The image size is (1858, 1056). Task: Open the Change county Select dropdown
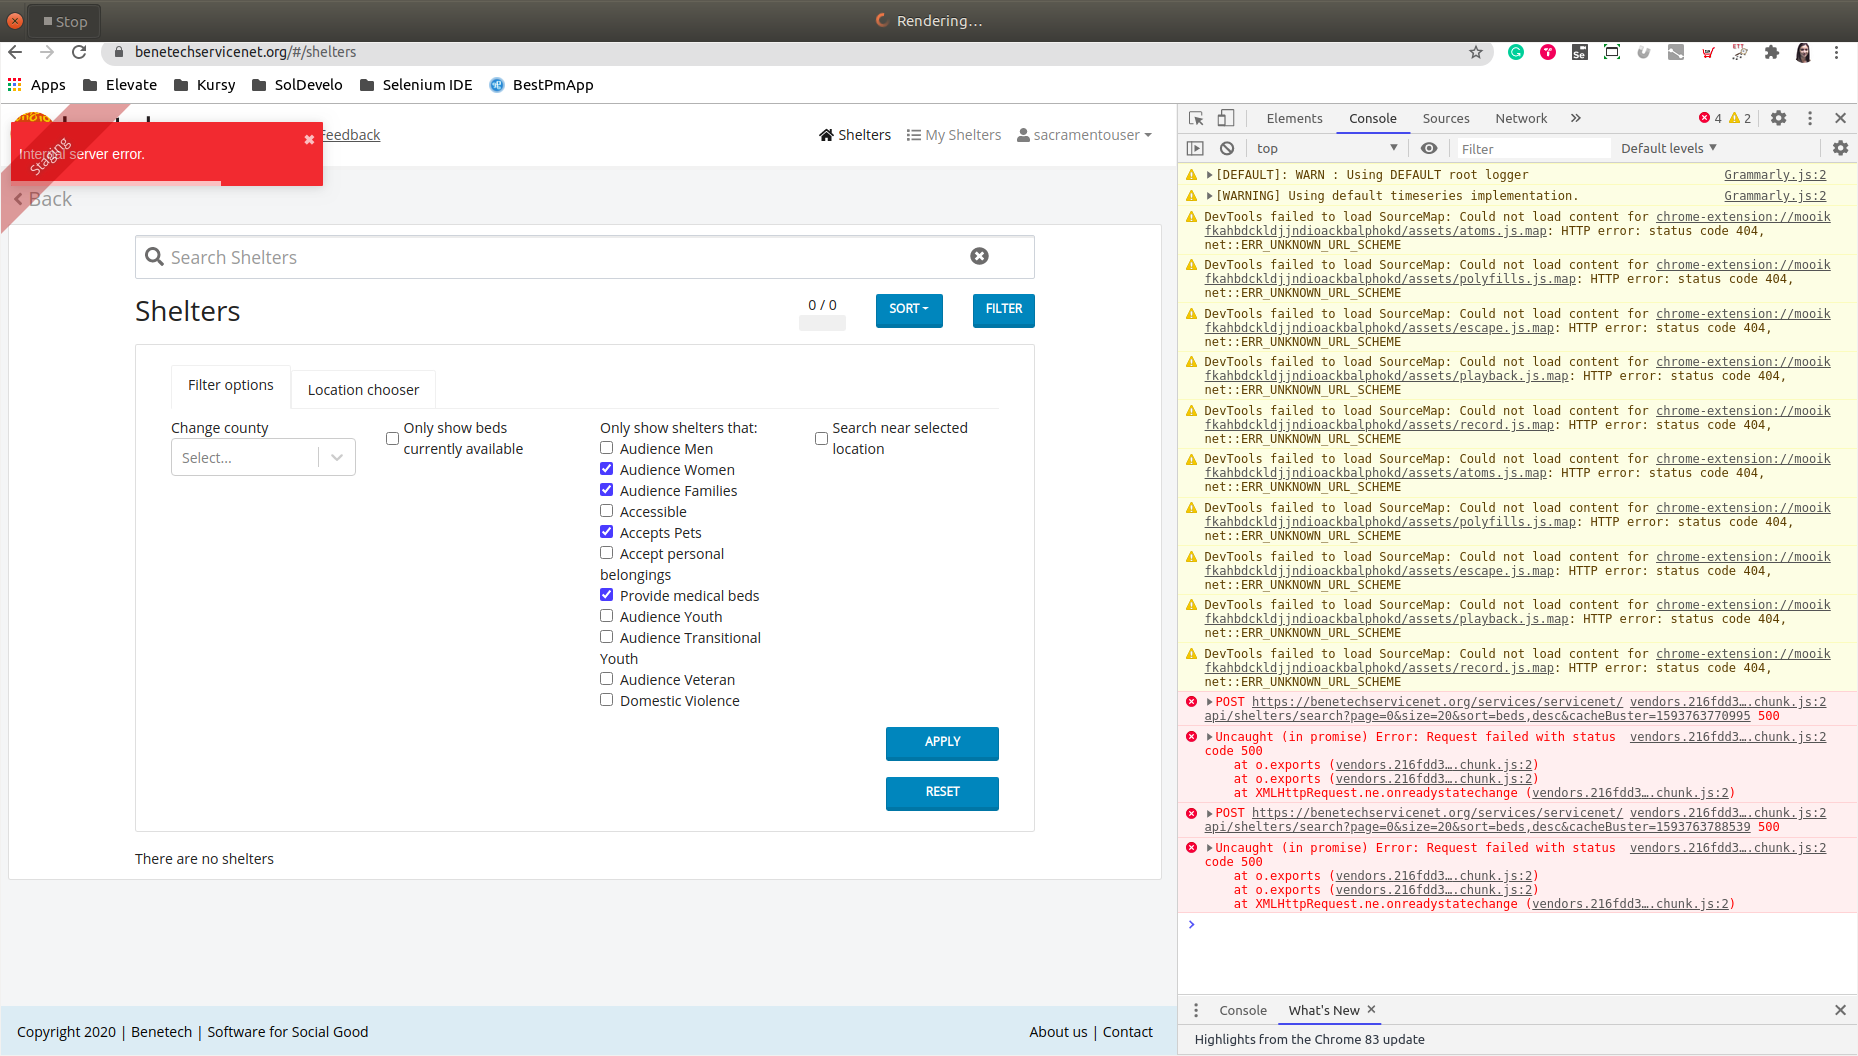(263, 457)
